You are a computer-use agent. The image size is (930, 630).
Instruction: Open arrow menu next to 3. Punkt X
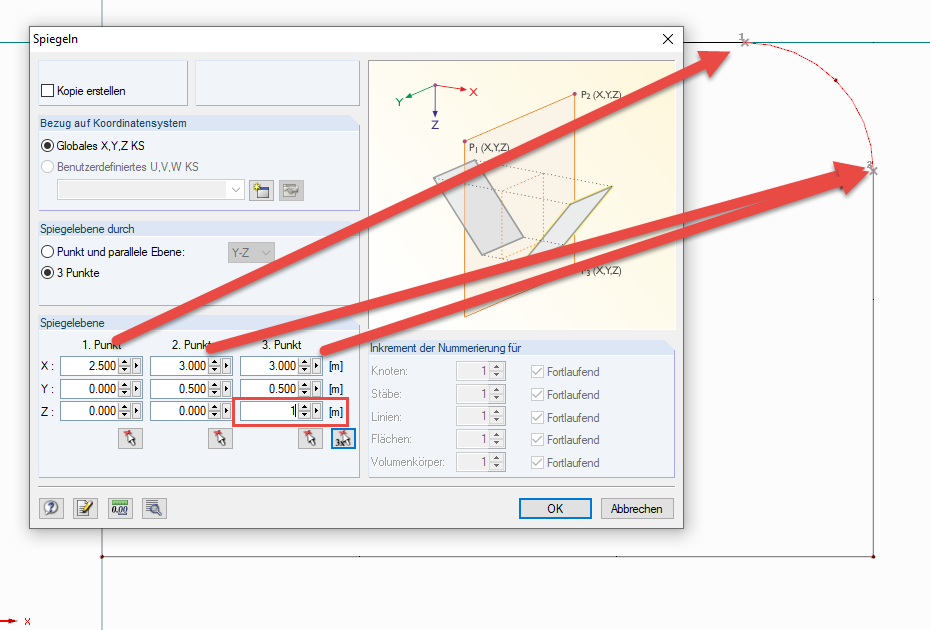pos(317,366)
